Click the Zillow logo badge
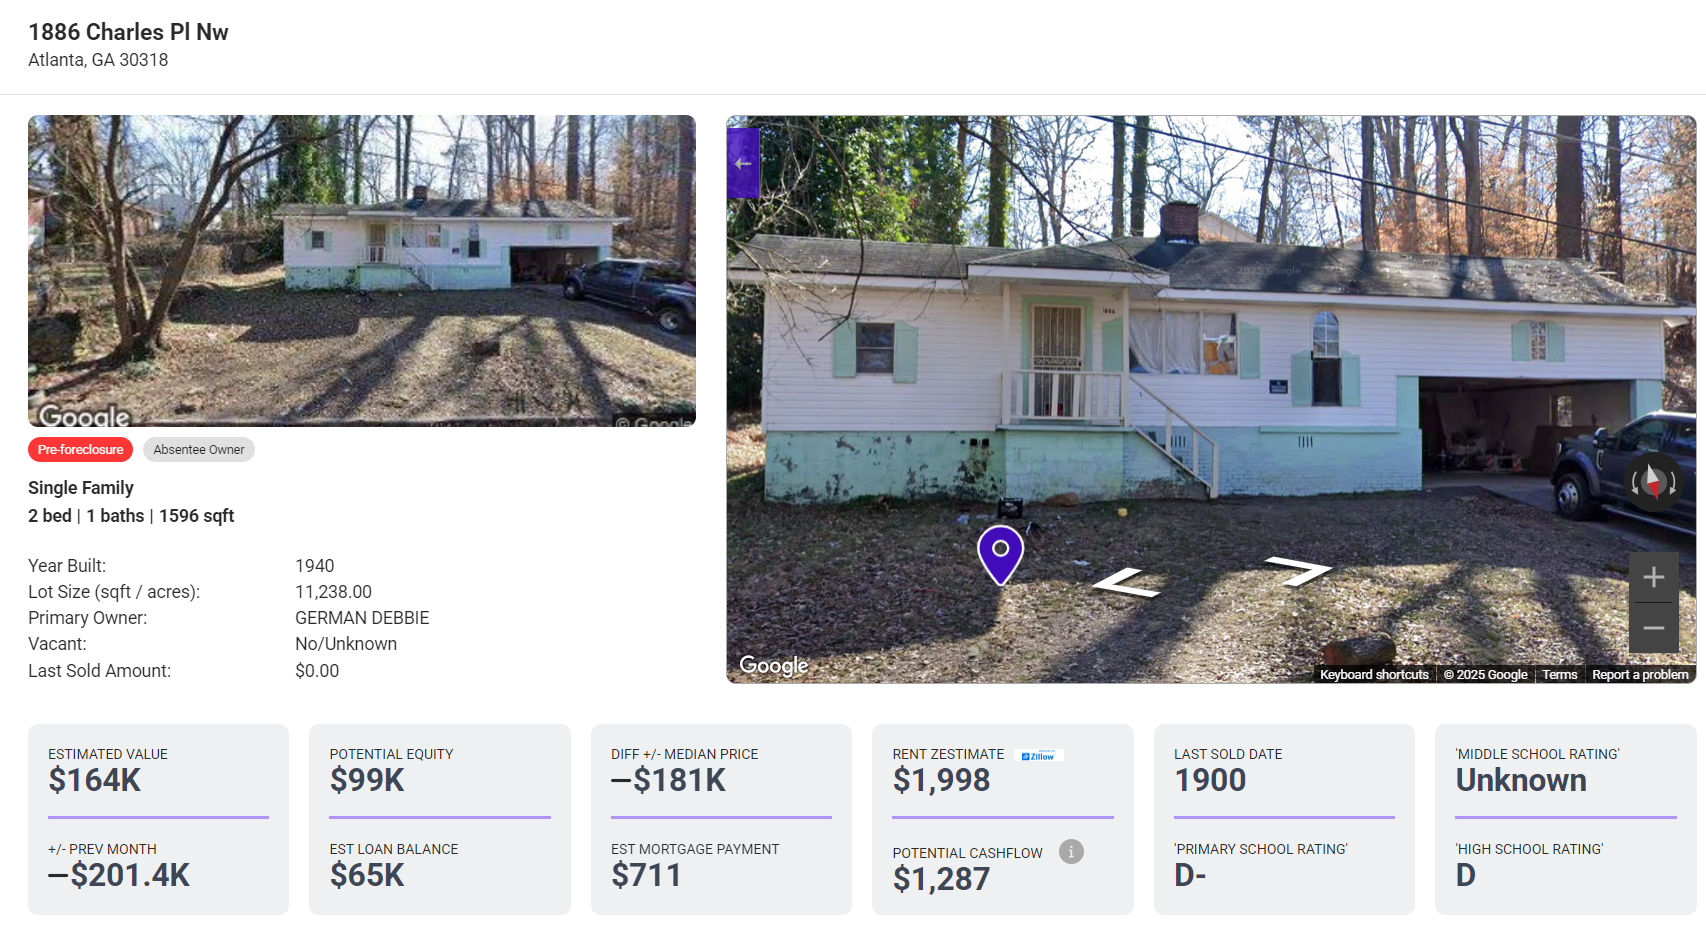Image resolution: width=1706 pixels, height=948 pixels. [x=1038, y=756]
